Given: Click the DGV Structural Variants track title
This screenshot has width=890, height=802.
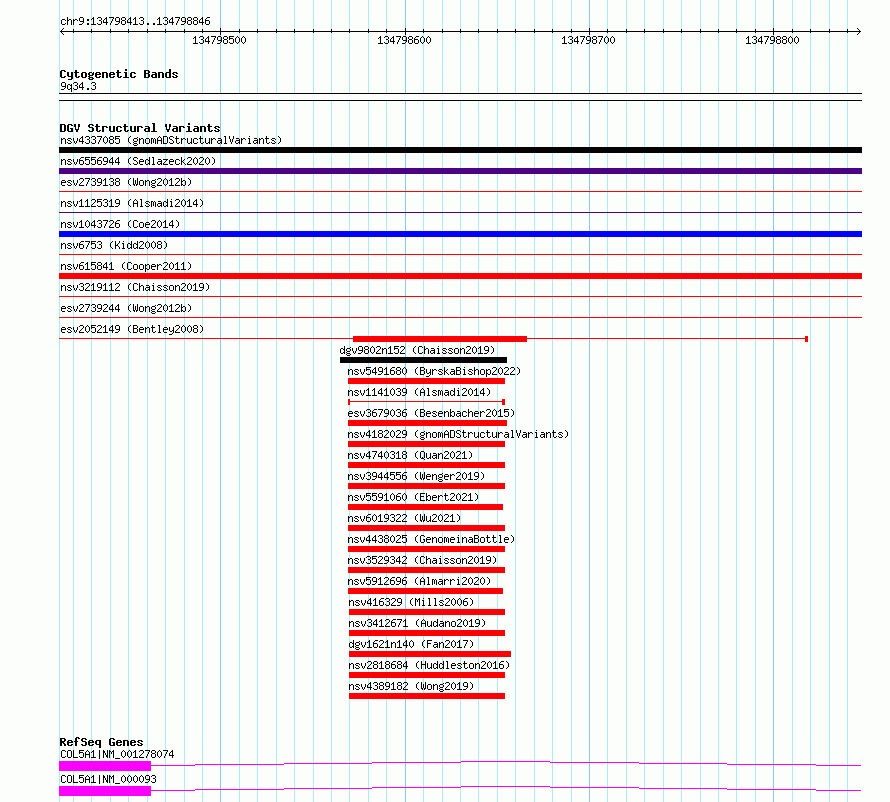Looking at the screenshot, I should [x=139, y=128].
